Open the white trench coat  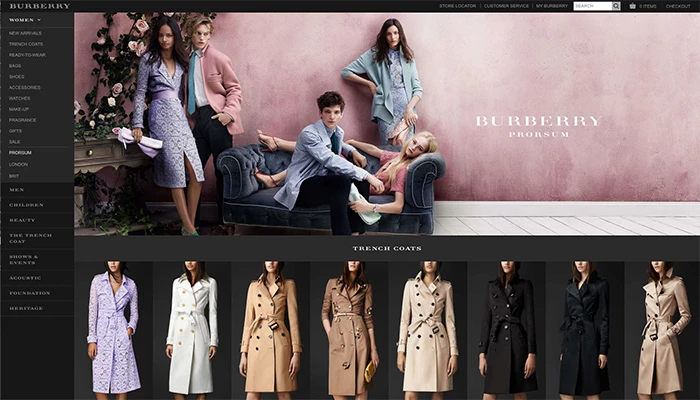point(192,330)
